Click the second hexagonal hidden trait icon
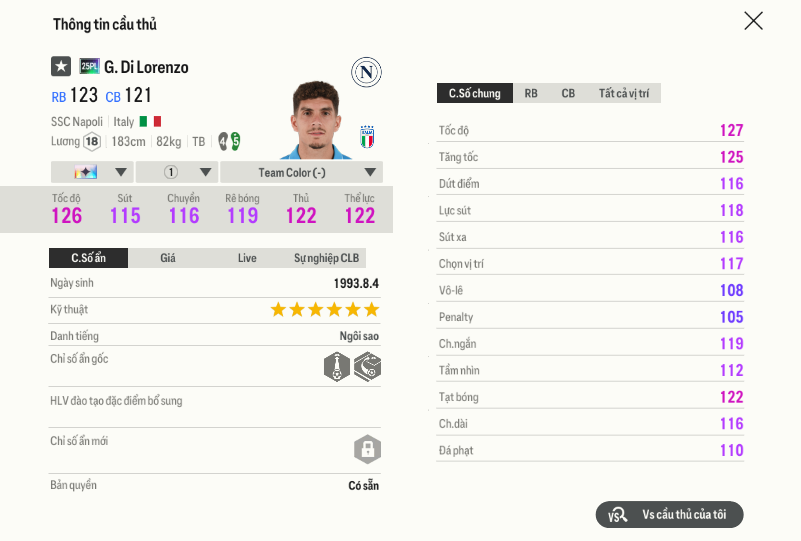This screenshot has width=801, height=541. (x=367, y=366)
